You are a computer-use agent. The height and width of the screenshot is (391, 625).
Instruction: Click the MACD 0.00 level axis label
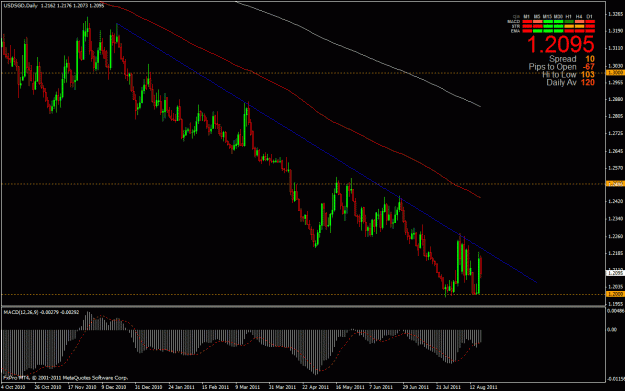[612, 330]
